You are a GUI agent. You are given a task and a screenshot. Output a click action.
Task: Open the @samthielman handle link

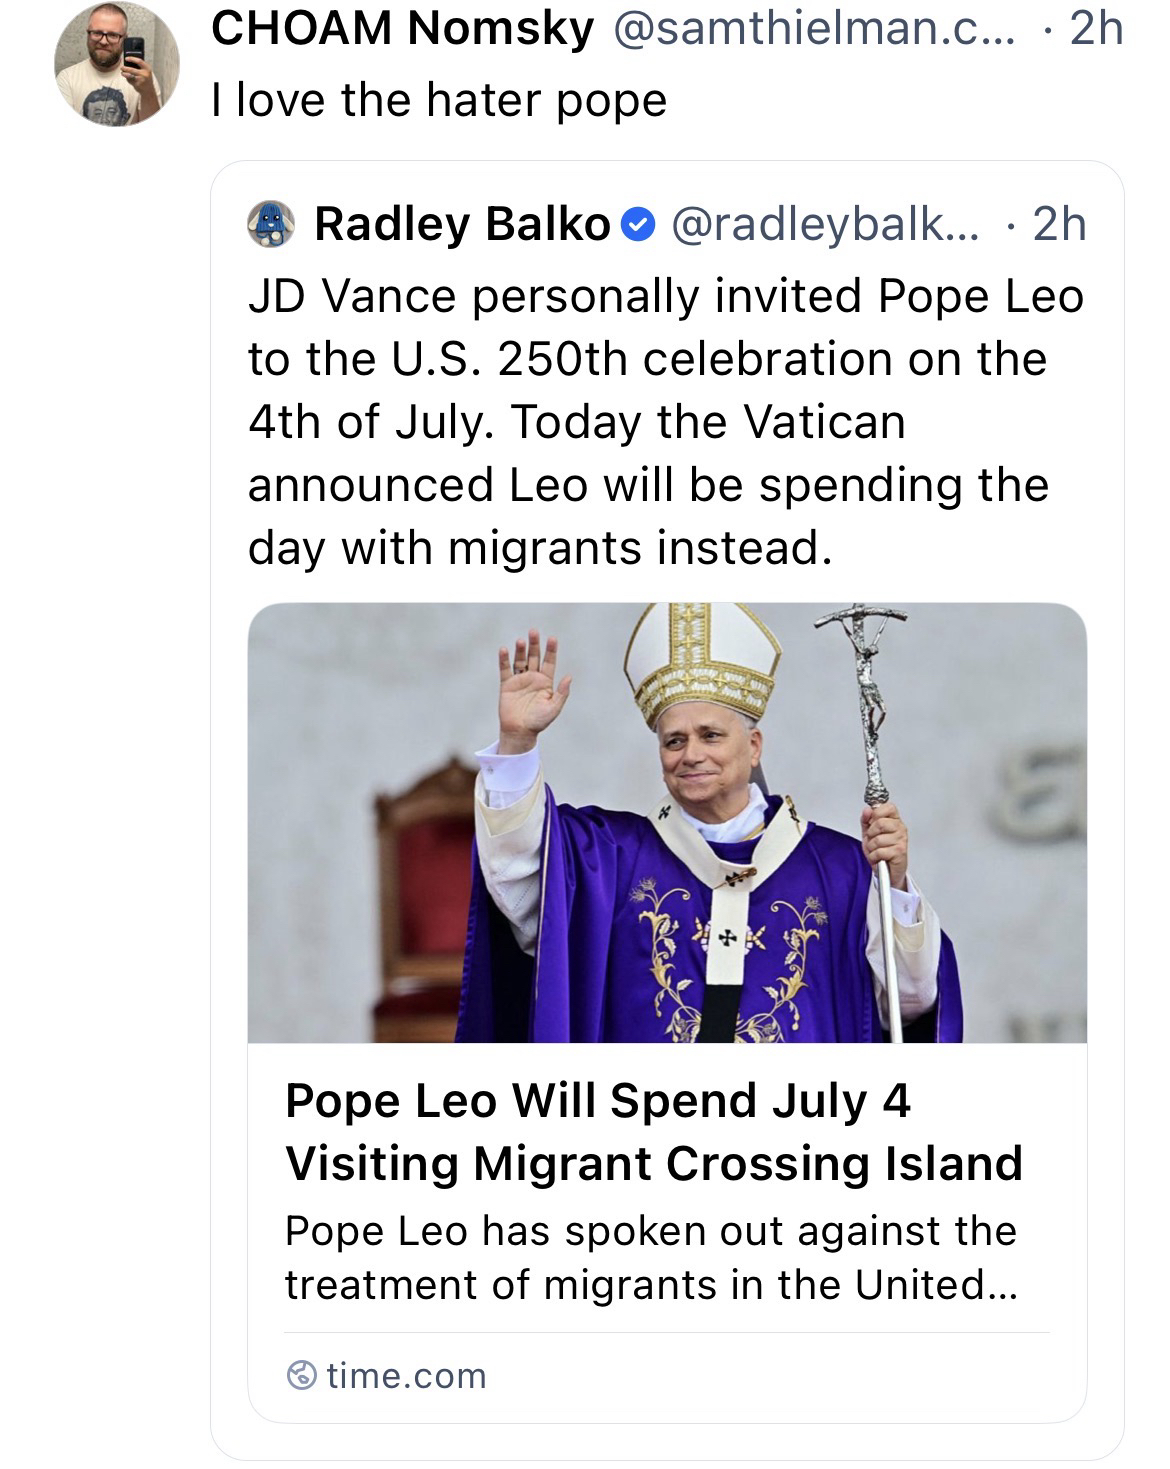click(812, 28)
